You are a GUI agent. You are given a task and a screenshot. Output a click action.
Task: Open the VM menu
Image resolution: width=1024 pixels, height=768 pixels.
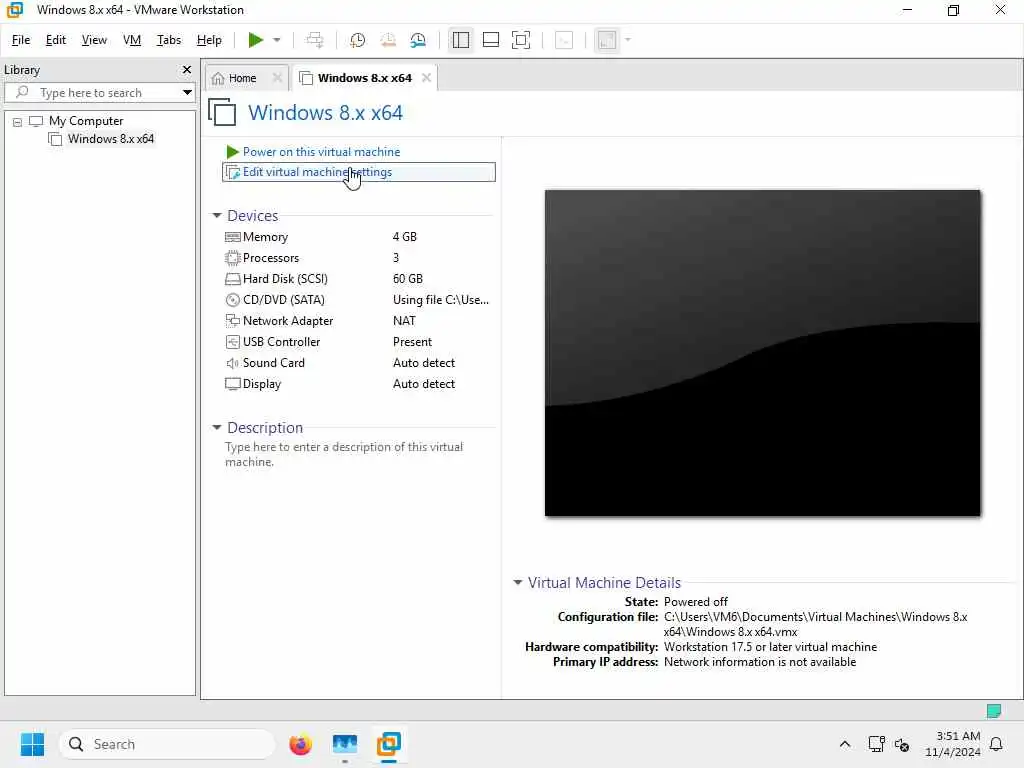pyautogui.click(x=132, y=40)
